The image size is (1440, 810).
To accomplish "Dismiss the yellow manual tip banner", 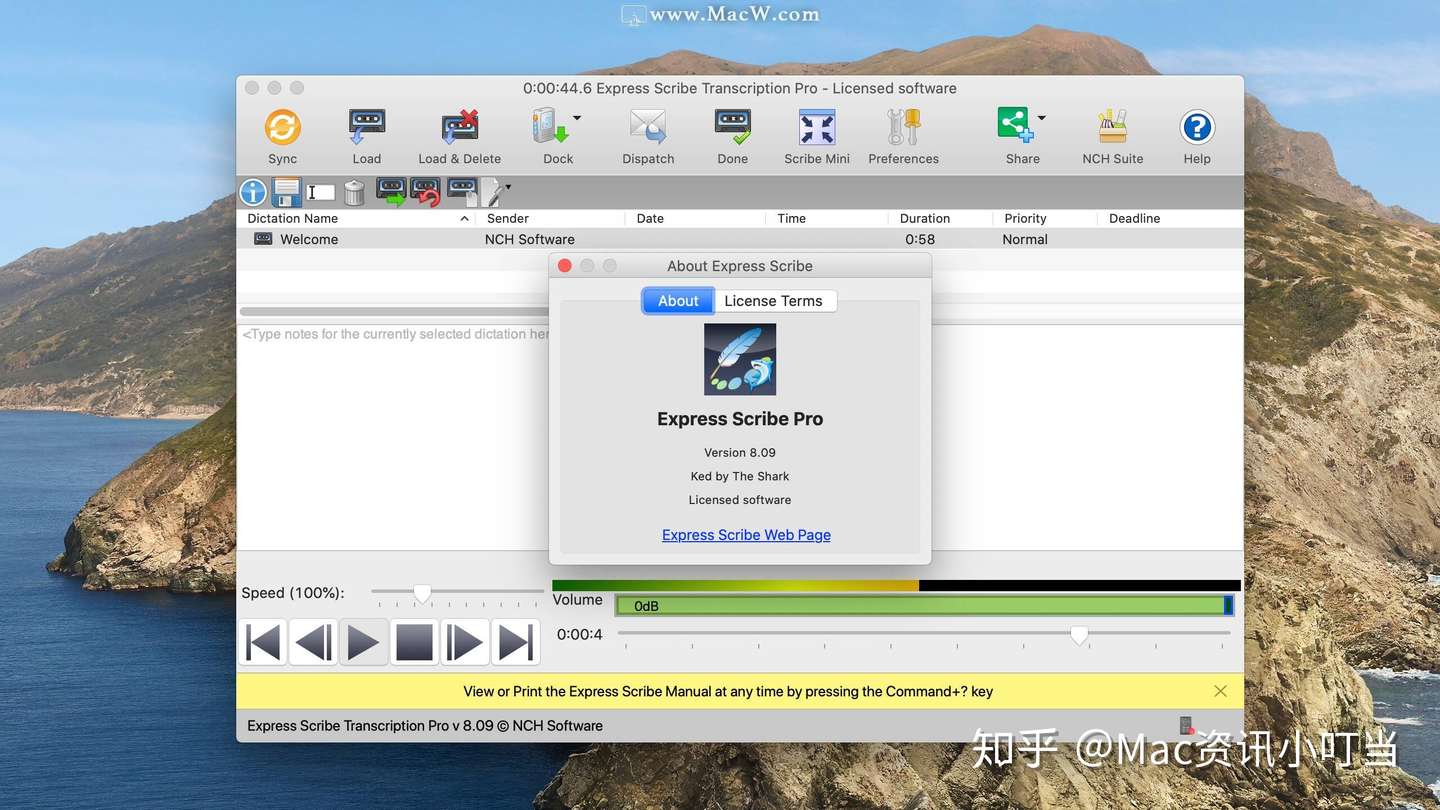I will [1220, 691].
